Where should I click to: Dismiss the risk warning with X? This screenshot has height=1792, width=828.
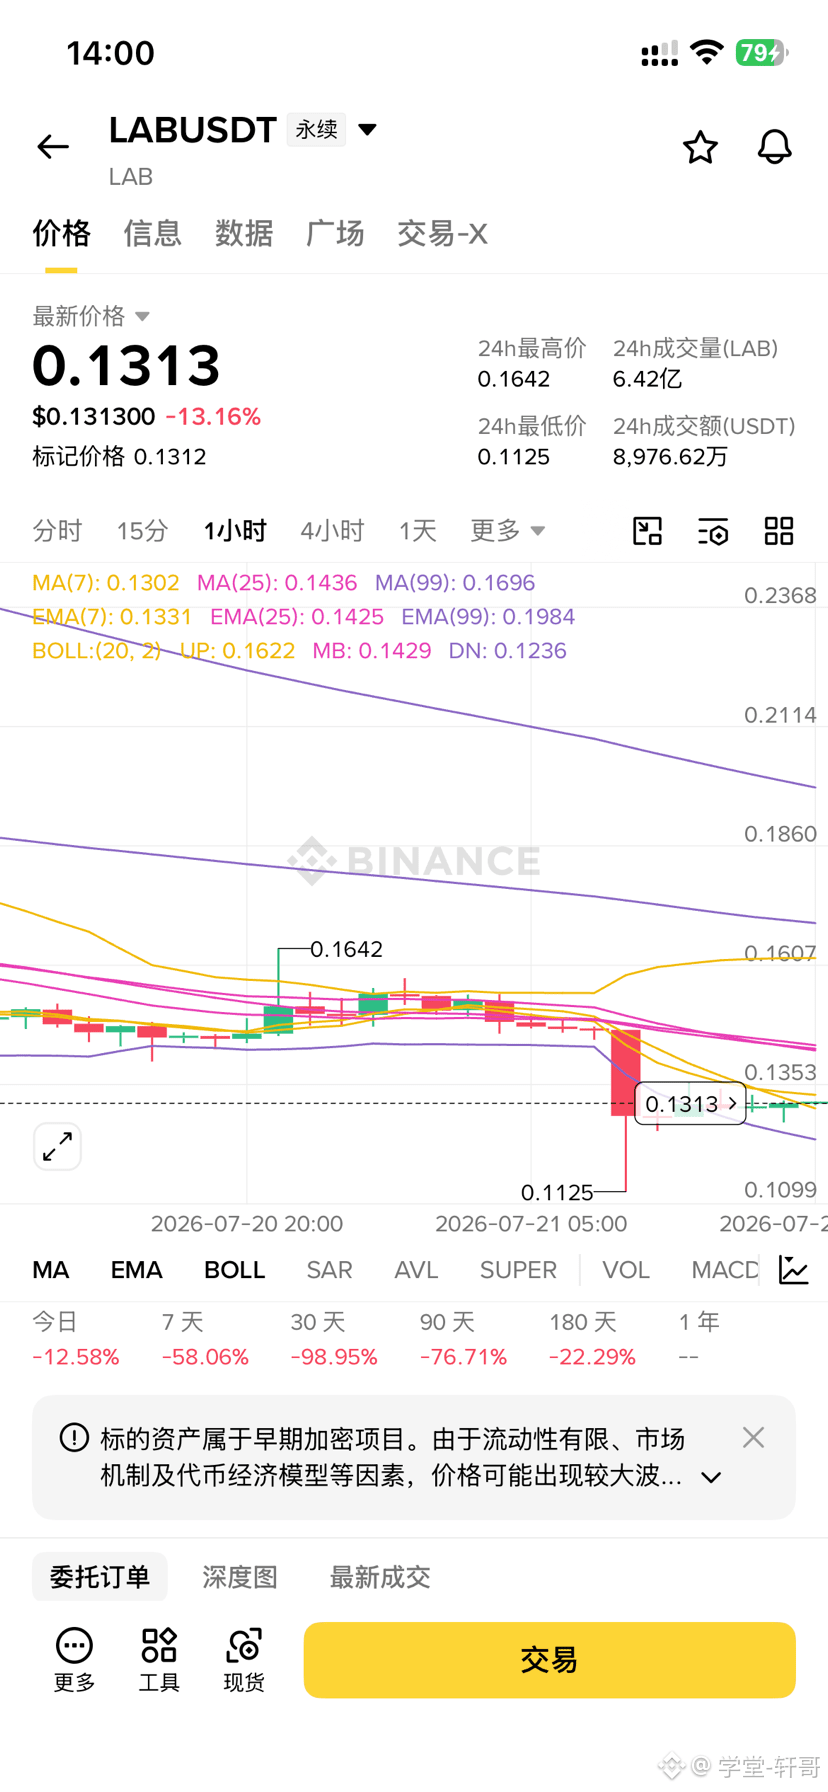753,1438
